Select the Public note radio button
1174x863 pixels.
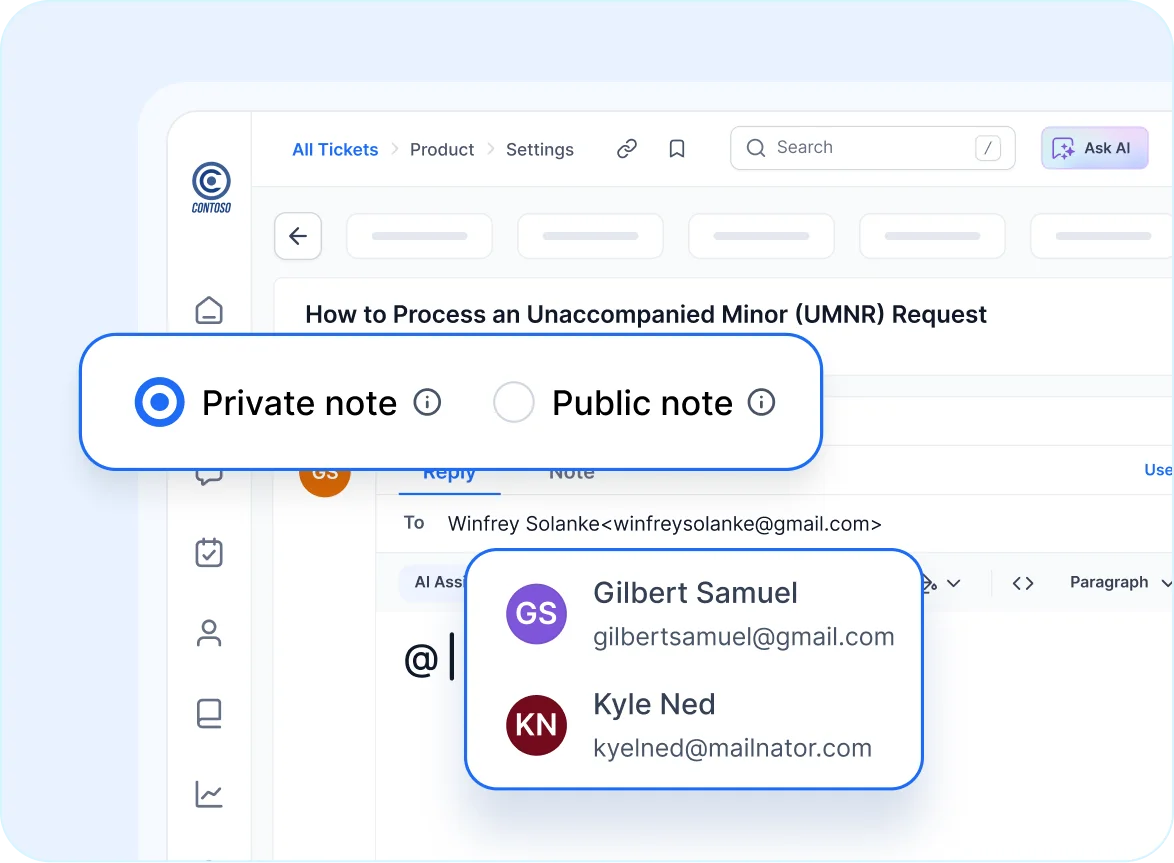tap(514, 402)
